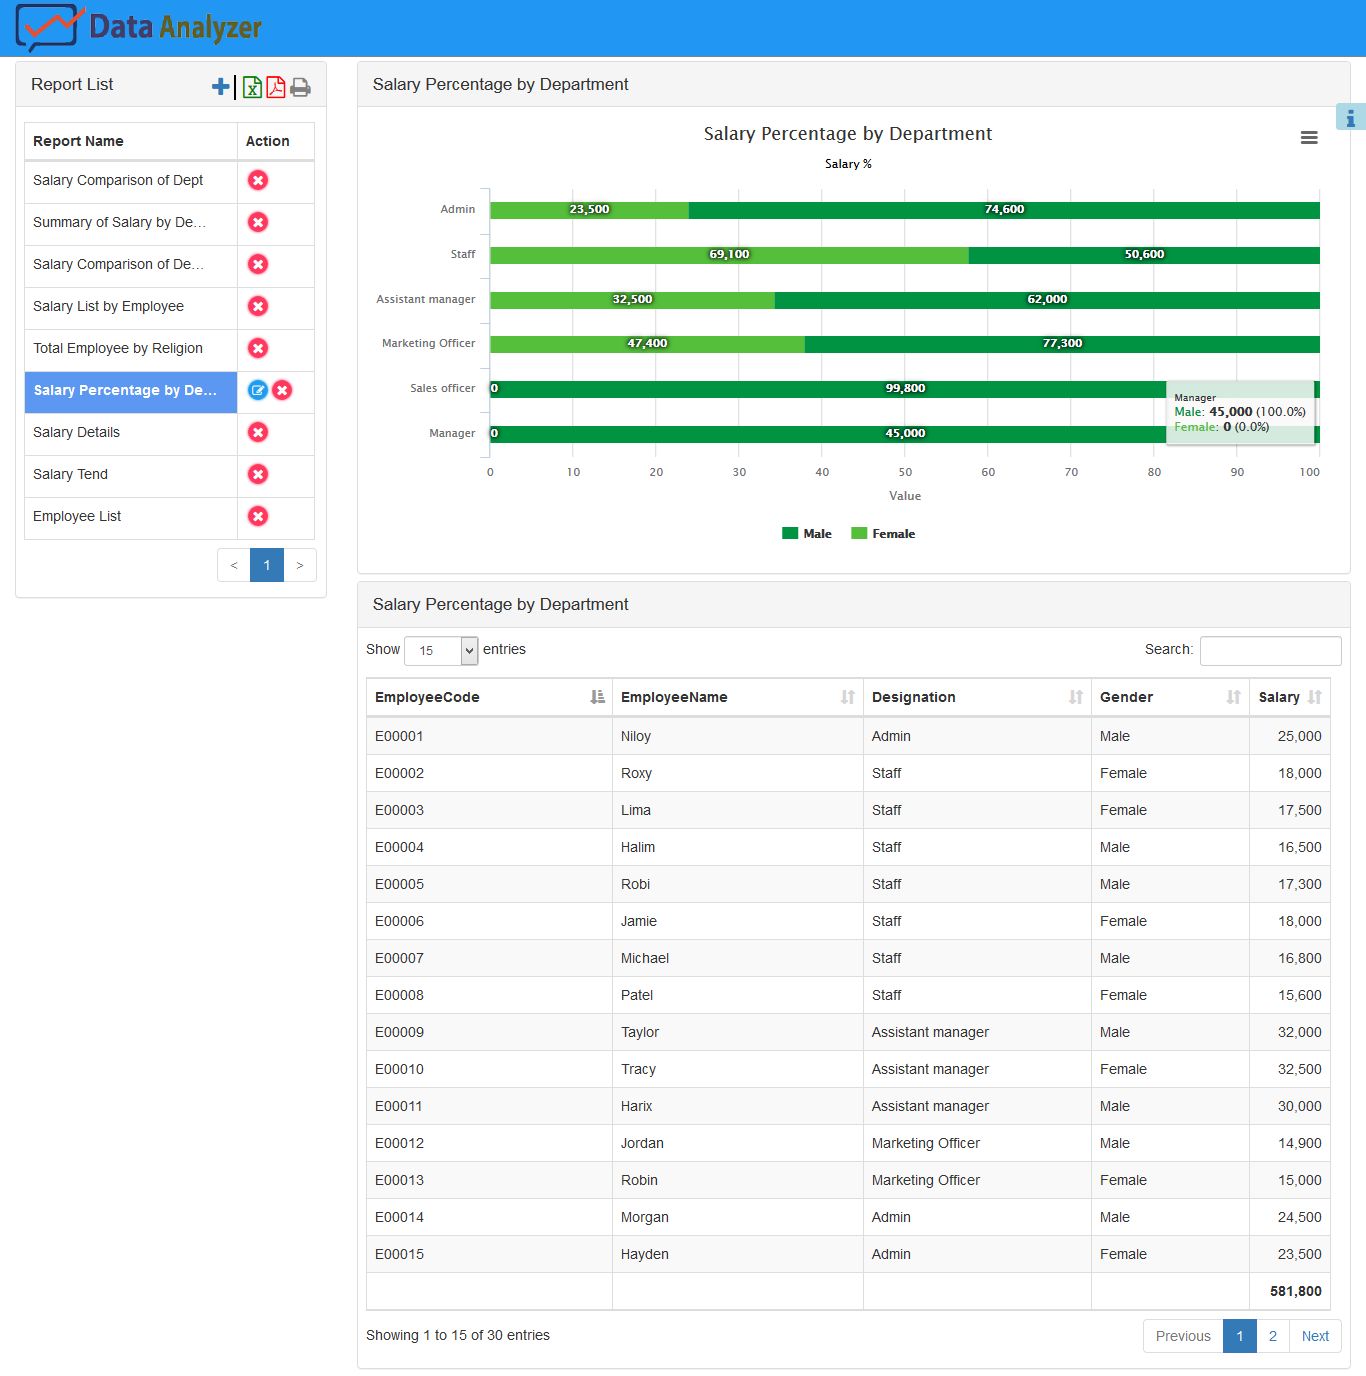Go to page 2 of the table
1366x1376 pixels.
(x=1273, y=1336)
